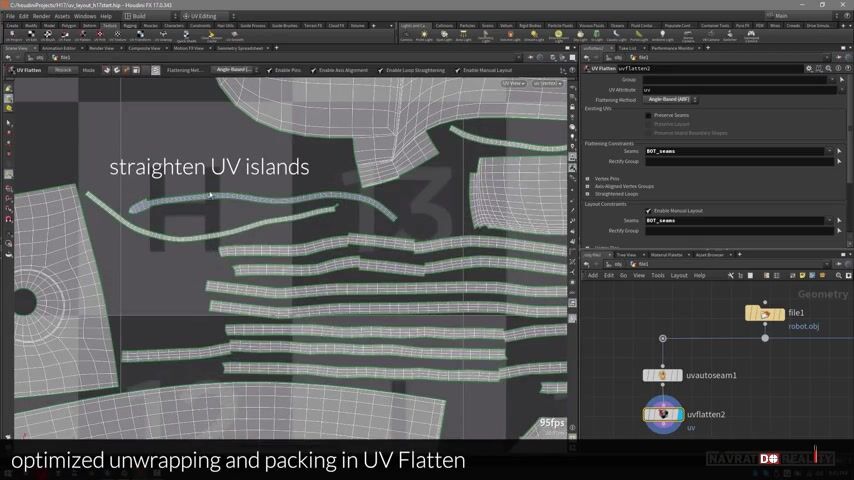Open the network Layout menu
This screenshot has width=854, height=480.
[x=678, y=275]
